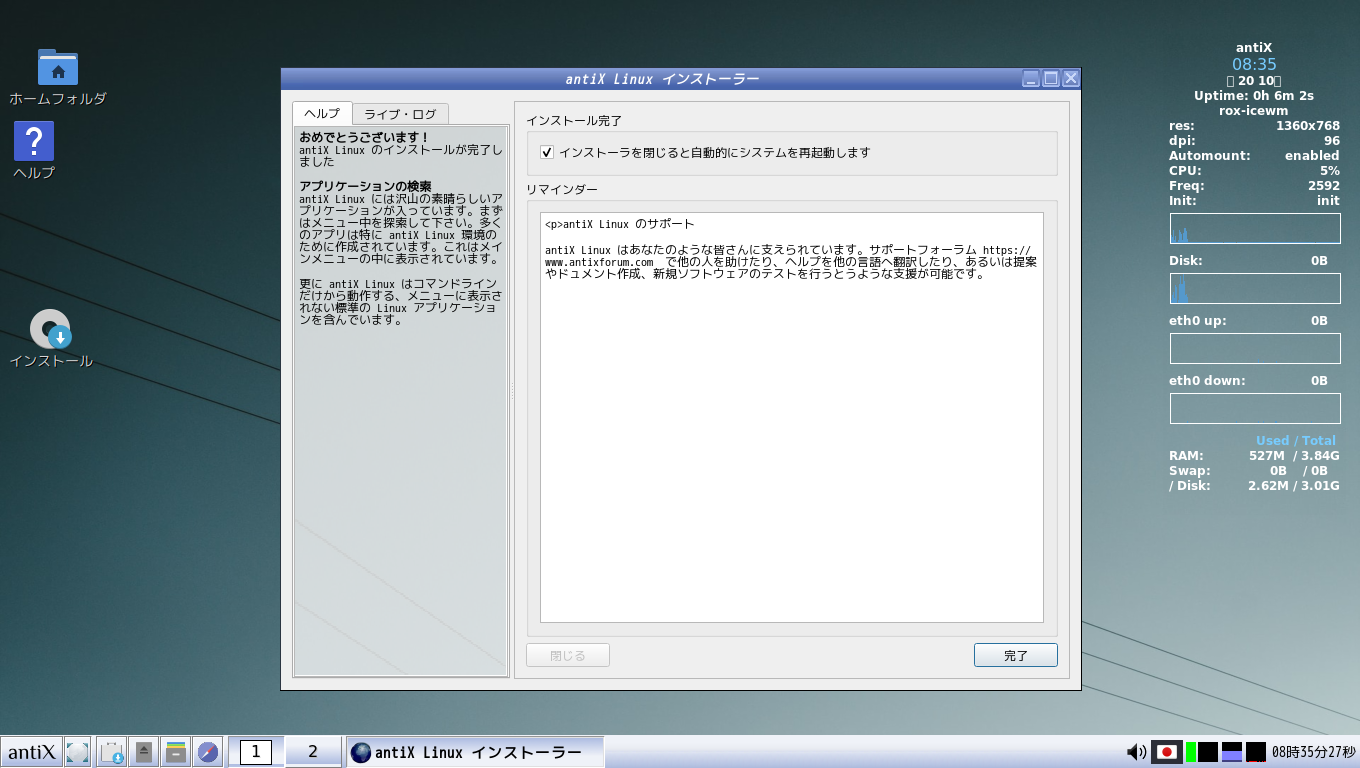Click the res: 1360x768 line
Viewport: 1360px width, 768px height.
(x=1254, y=126)
